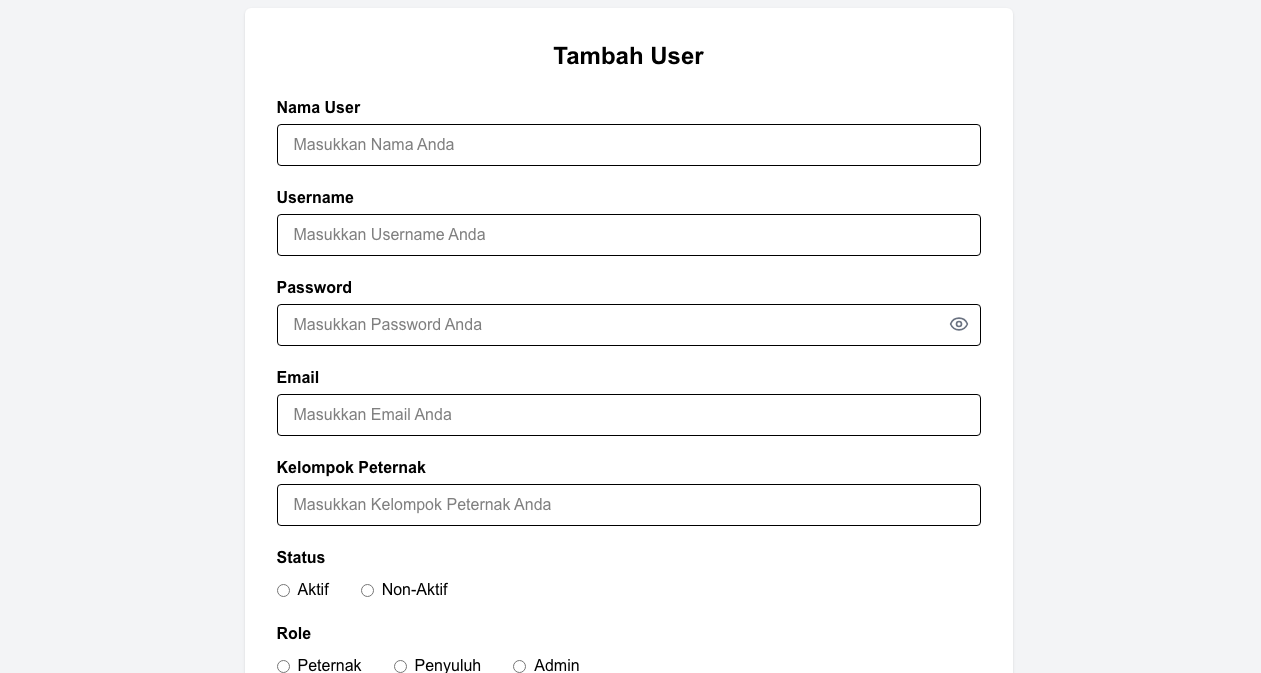Click the 'Username' field label

tap(315, 198)
